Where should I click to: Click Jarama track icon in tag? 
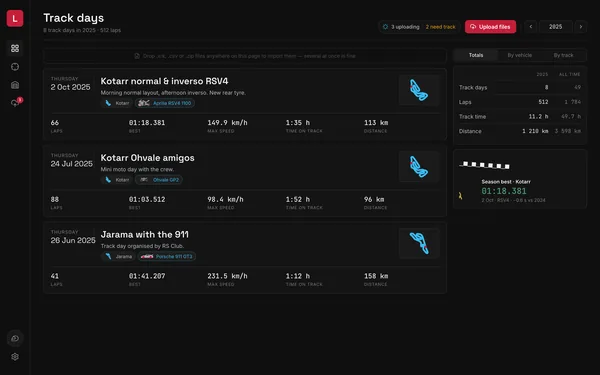click(x=109, y=256)
